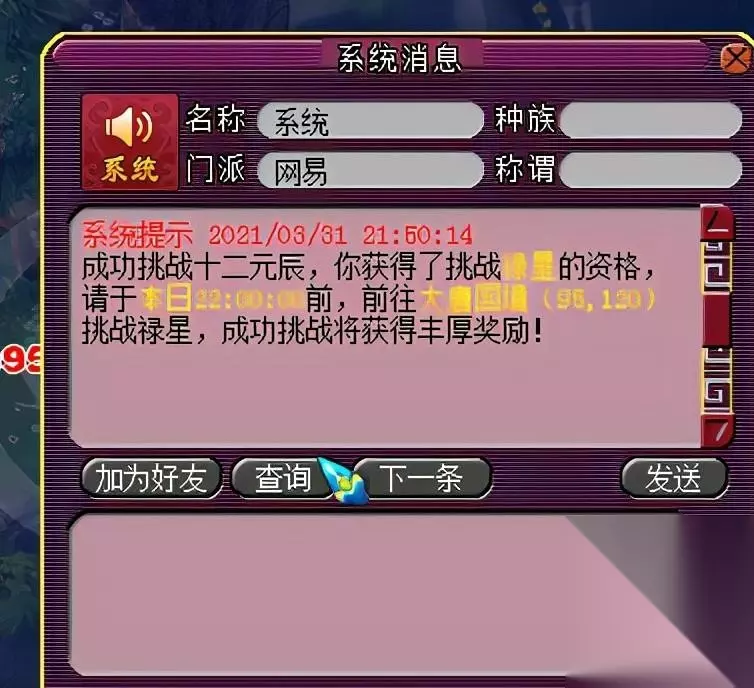The width and height of the screenshot is (754, 688).
Task: Click the 系统消息 title bar
Action: point(400,59)
